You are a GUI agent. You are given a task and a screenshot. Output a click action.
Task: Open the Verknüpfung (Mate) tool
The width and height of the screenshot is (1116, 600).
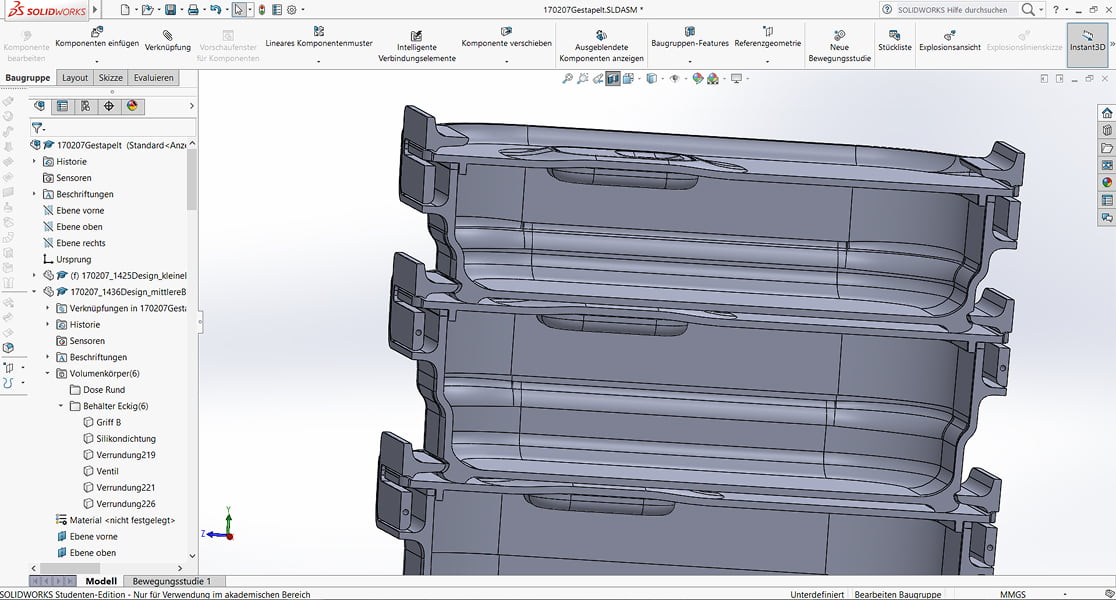tap(167, 38)
